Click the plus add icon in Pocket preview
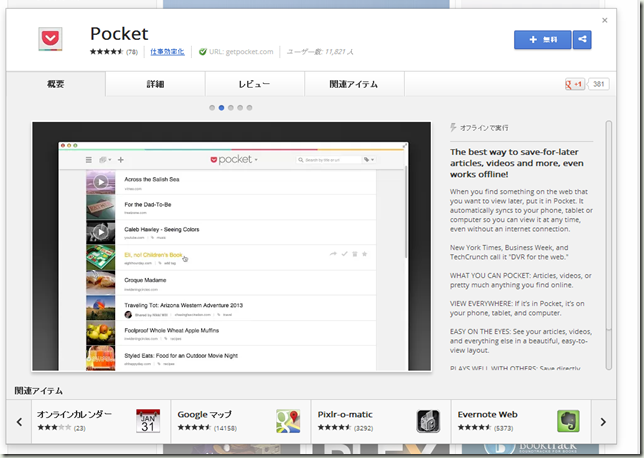The width and height of the screenshot is (644, 458). click(x=121, y=160)
